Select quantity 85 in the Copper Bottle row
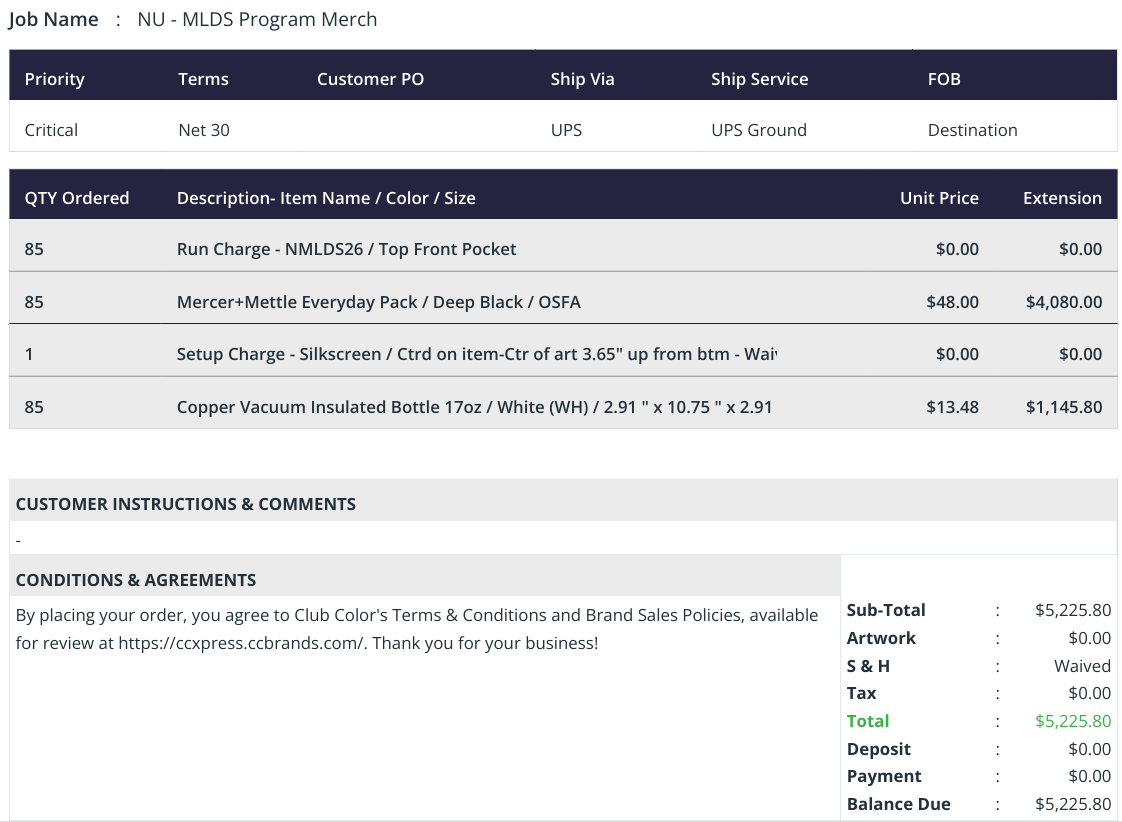 coord(34,407)
